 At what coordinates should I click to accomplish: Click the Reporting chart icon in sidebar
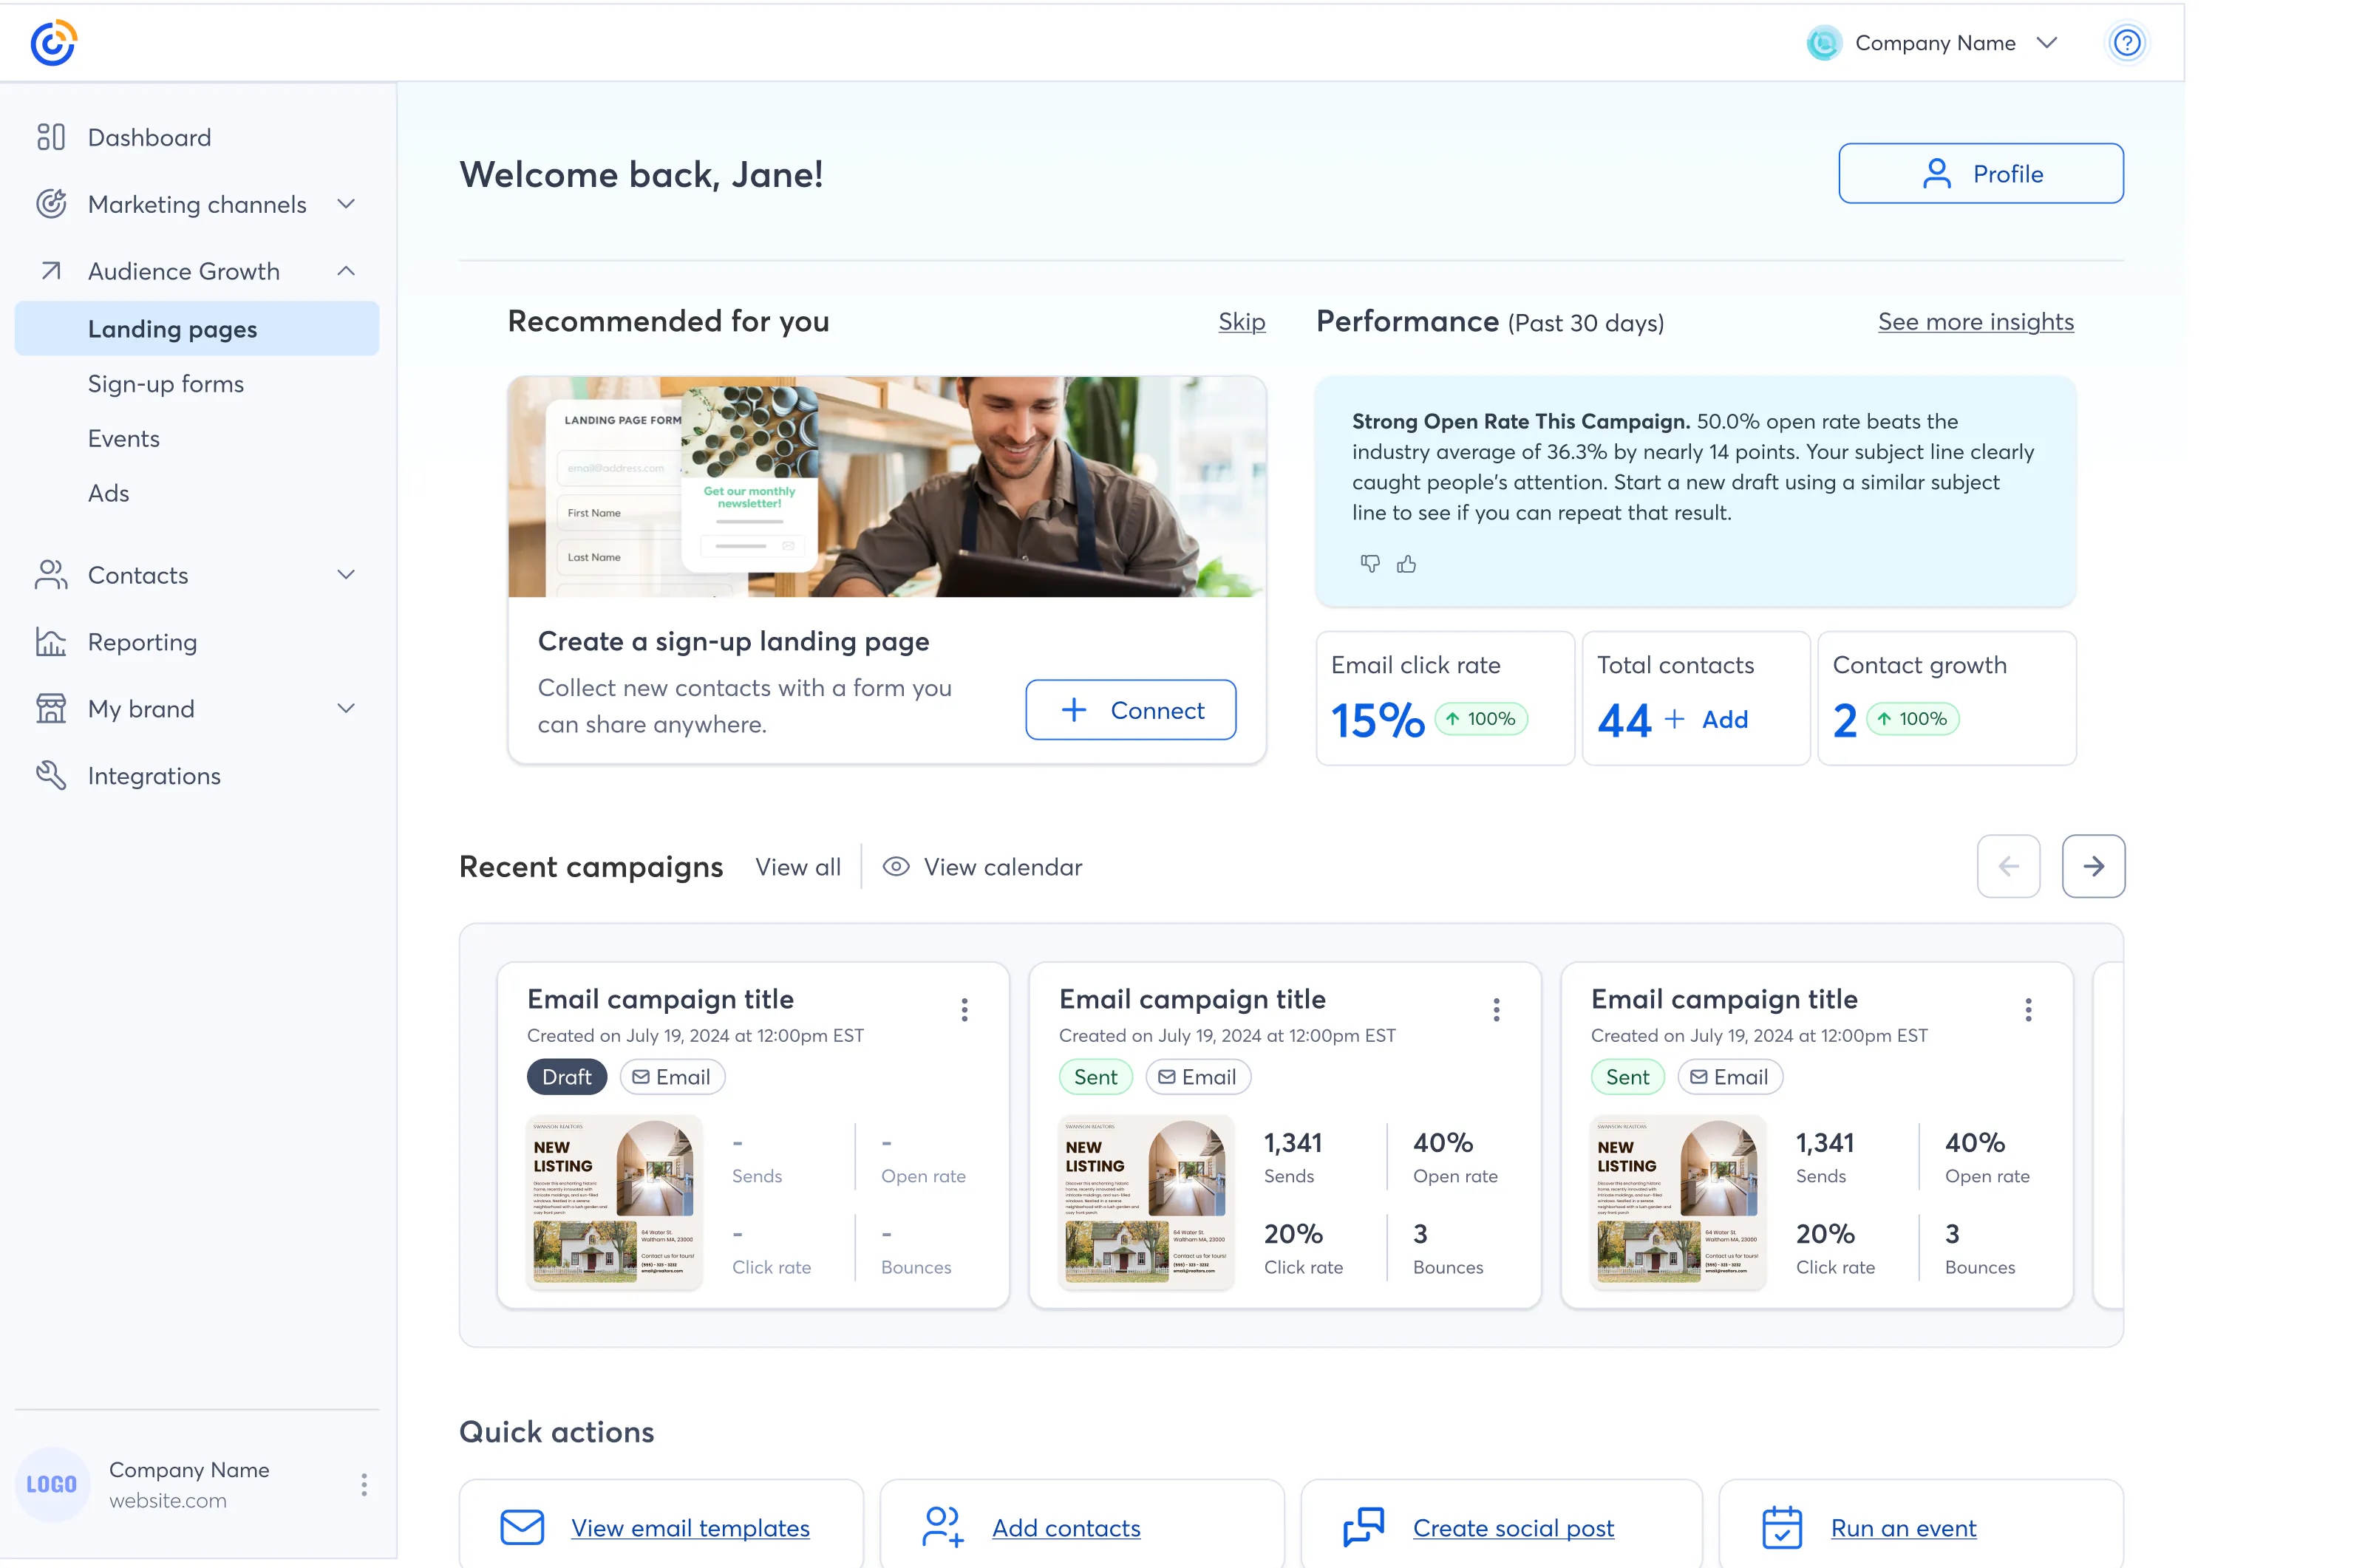(x=51, y=642)
